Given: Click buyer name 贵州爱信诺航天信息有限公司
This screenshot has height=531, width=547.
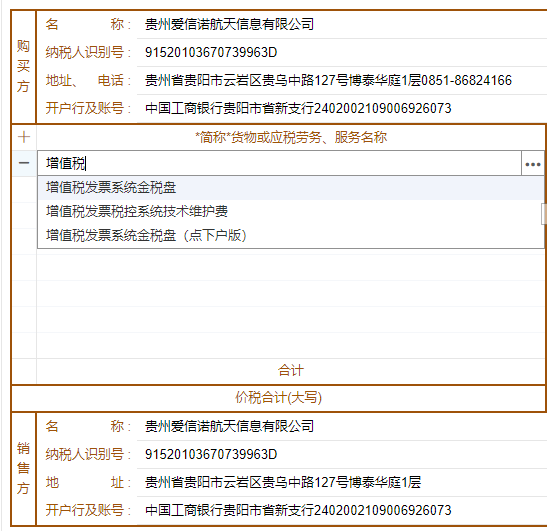Looking at the screenshot, I should [230, 24].
